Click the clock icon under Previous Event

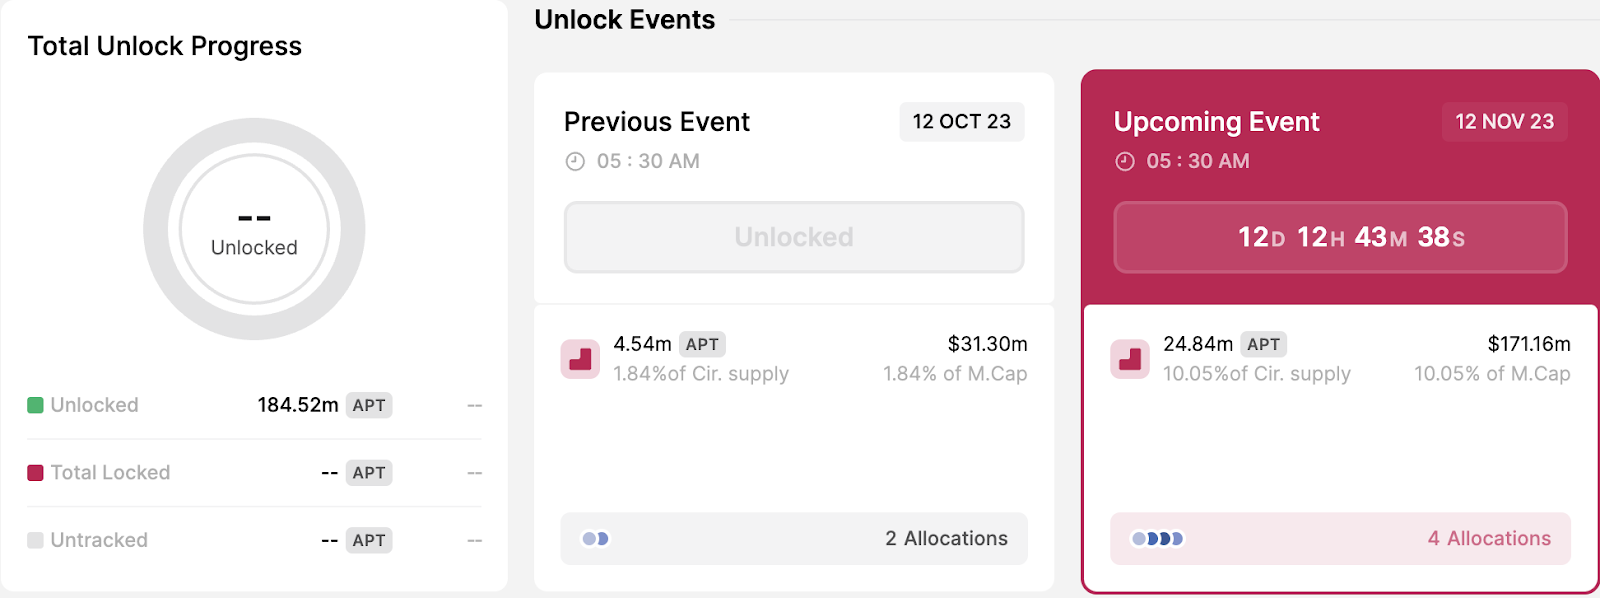pos(575,162)
